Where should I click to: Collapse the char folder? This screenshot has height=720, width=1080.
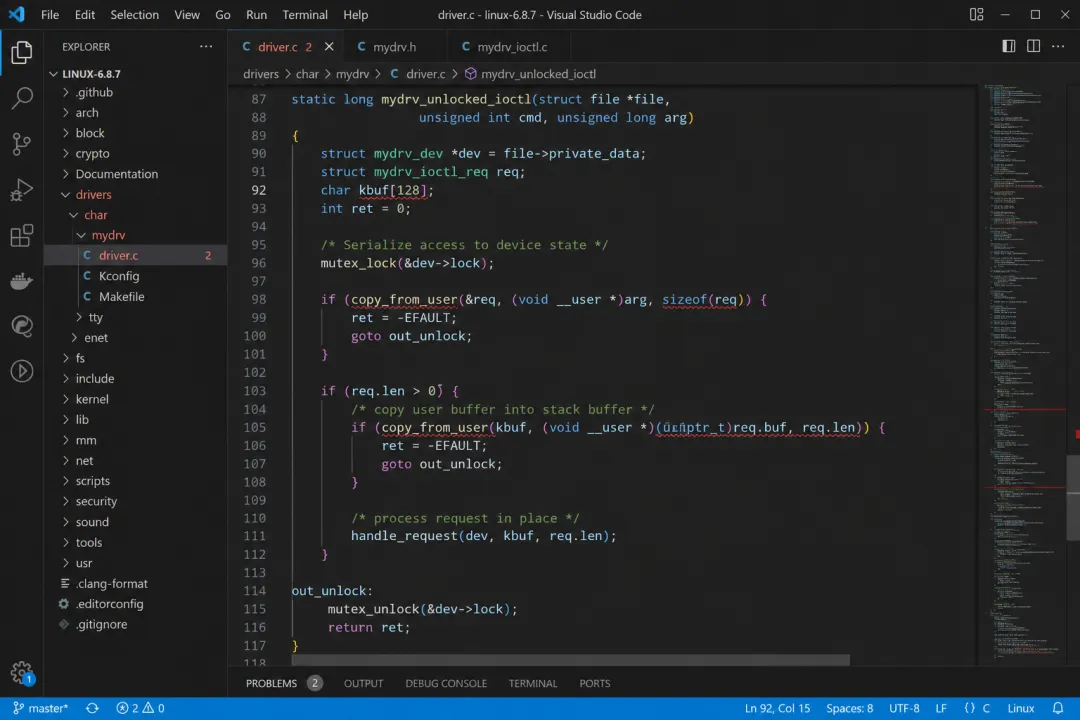click(x=136, y=215)
